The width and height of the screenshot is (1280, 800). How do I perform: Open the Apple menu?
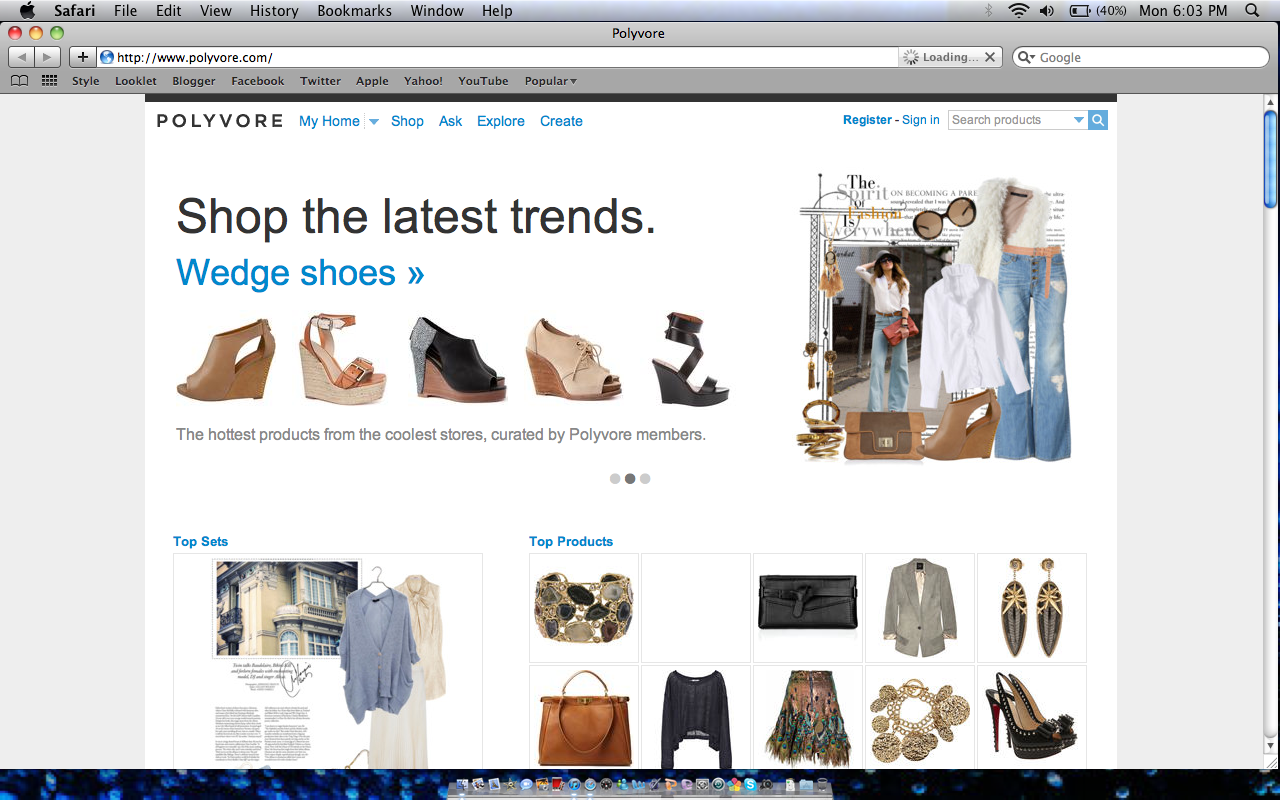(x=27, y=10)
